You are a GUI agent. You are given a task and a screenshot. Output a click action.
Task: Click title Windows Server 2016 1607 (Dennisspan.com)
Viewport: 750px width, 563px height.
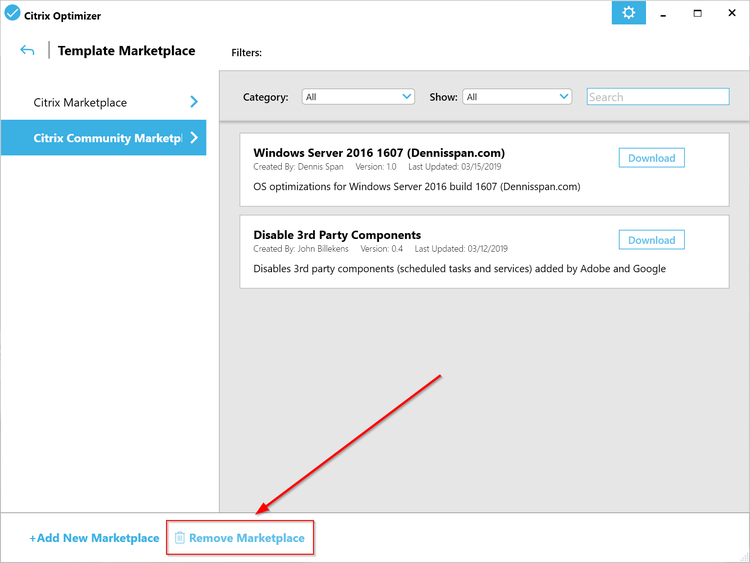pos(379,153)
